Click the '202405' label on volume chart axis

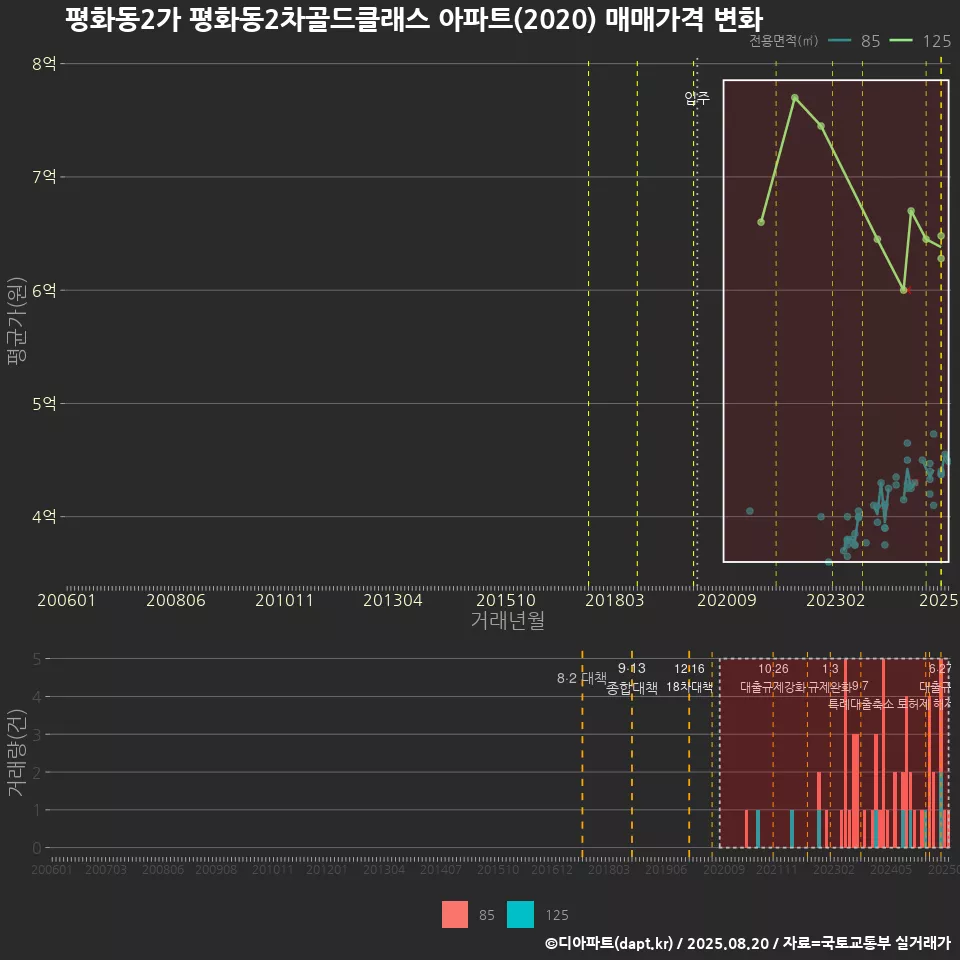[891, 869]
